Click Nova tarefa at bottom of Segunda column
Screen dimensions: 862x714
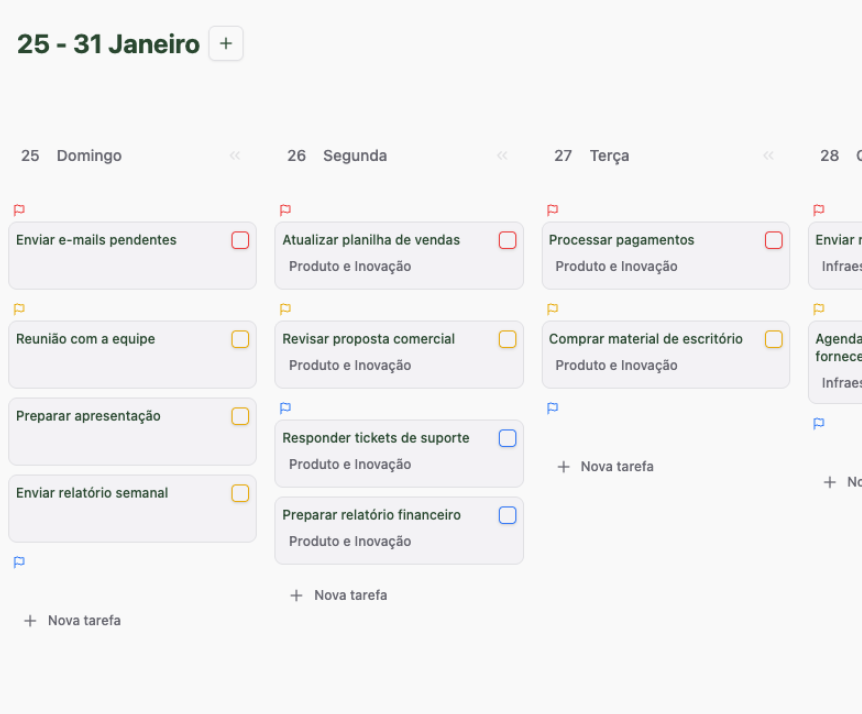[x=338, y=595]
